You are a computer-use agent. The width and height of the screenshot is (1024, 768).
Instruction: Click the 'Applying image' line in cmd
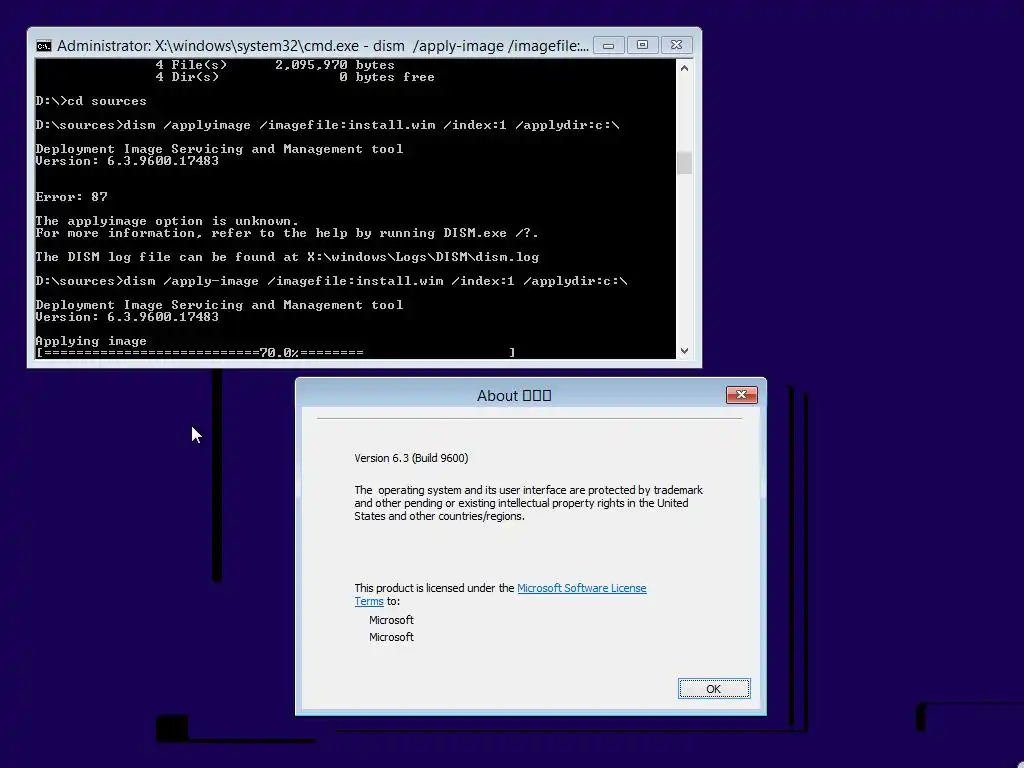pyautogui.click(x=91, y=341)
